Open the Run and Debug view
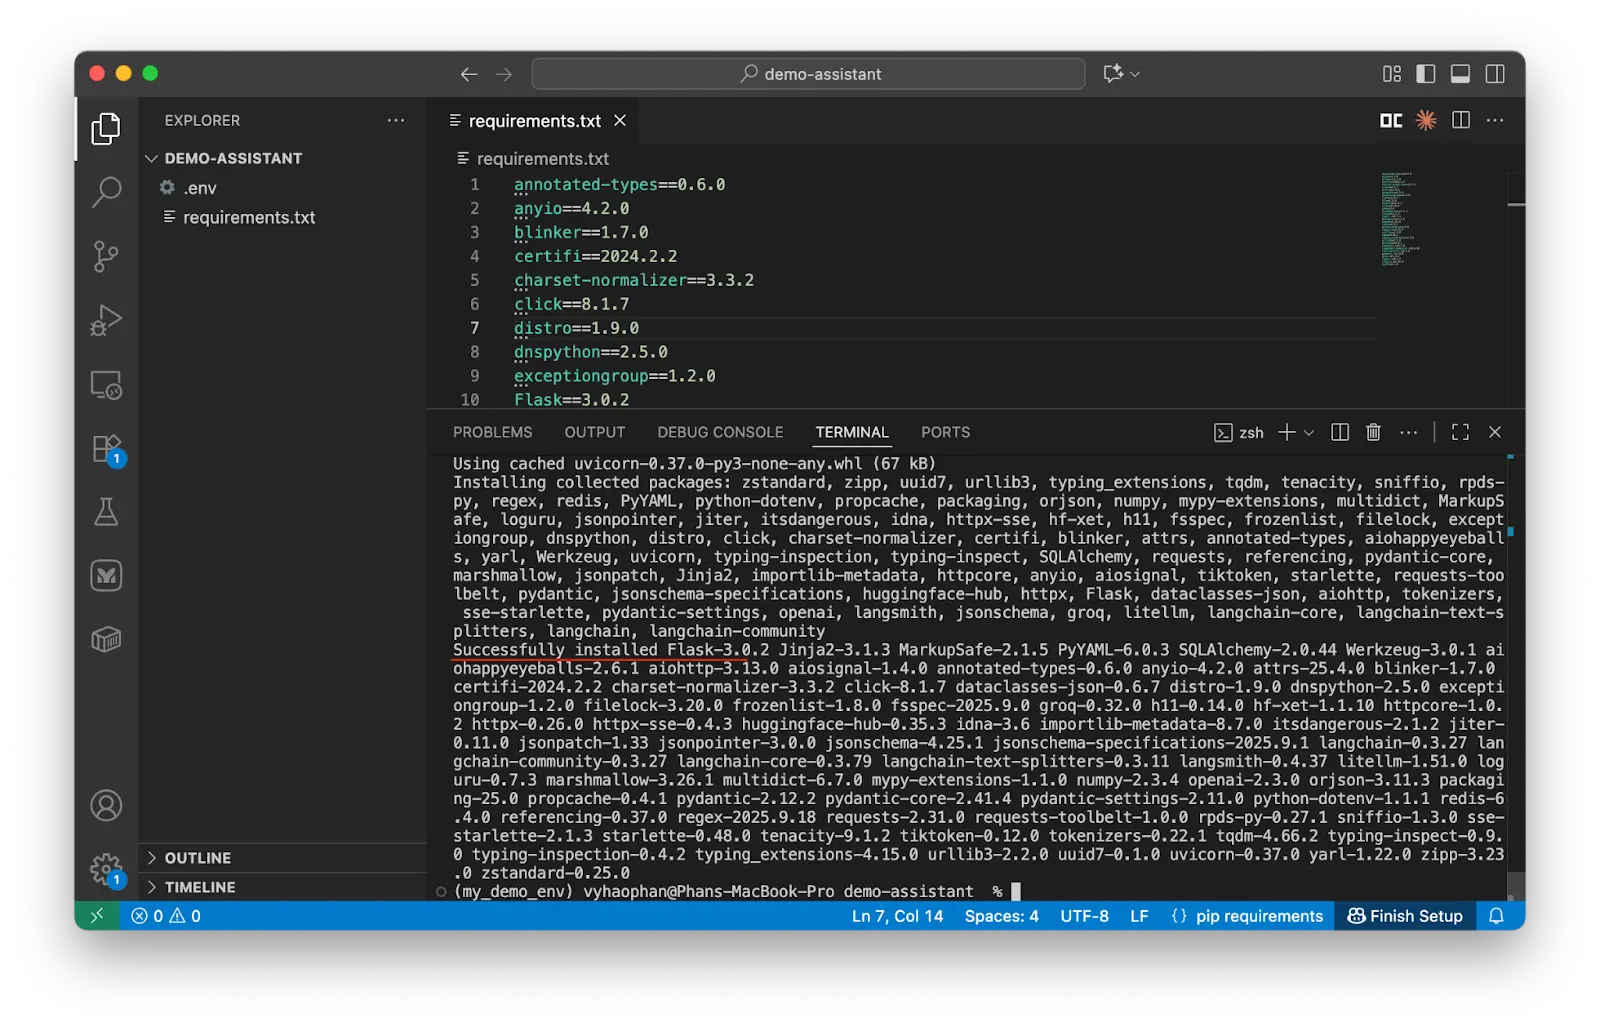Image resolution: width=1600 pixels, height=1029 pixels. click(x=106, y=320)
